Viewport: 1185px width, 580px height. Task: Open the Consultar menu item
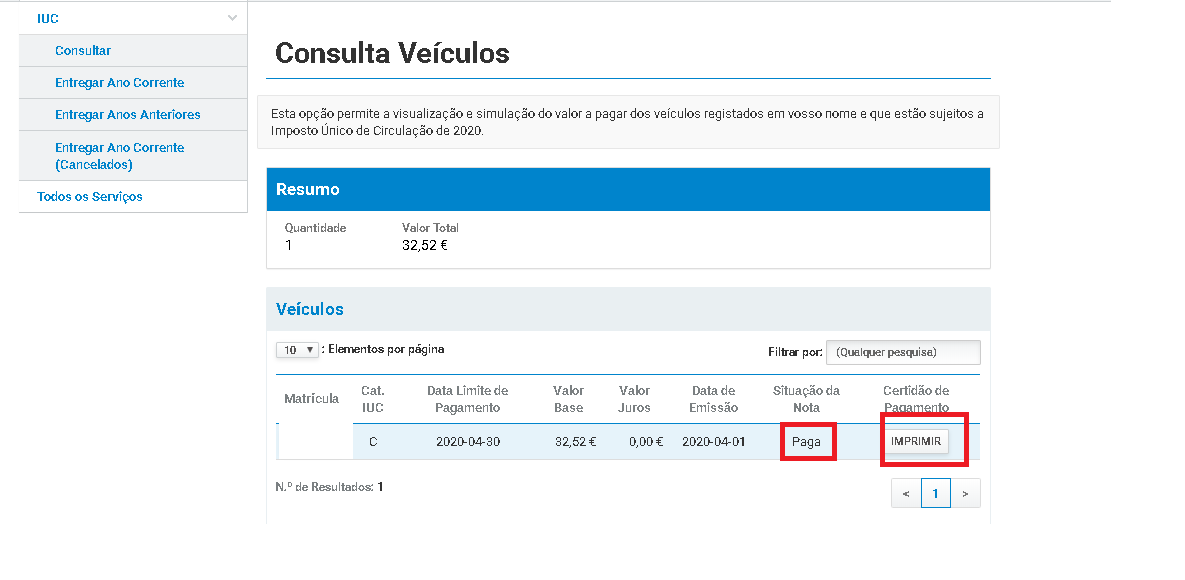tap(83, 51)
